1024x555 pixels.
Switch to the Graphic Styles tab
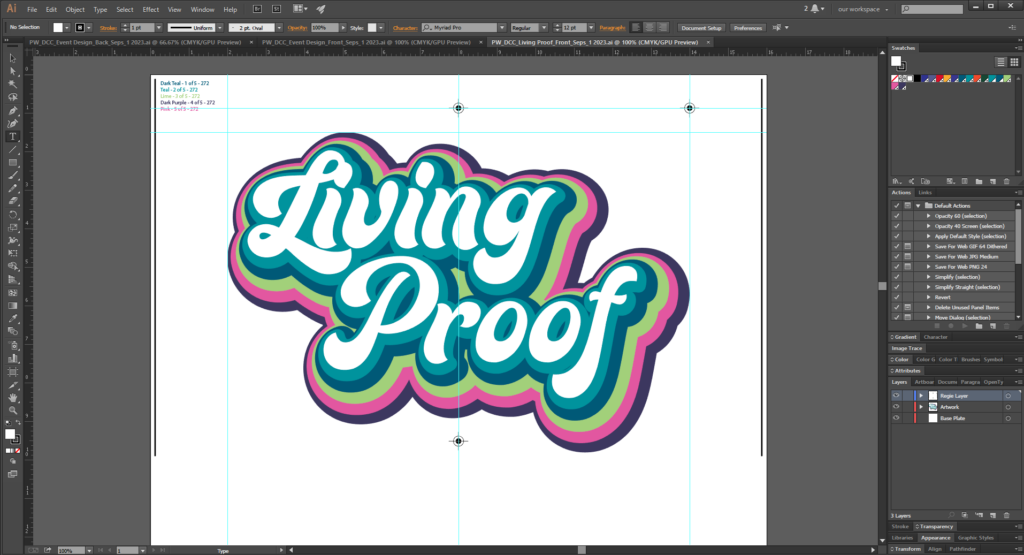click(x=976, y=537)
